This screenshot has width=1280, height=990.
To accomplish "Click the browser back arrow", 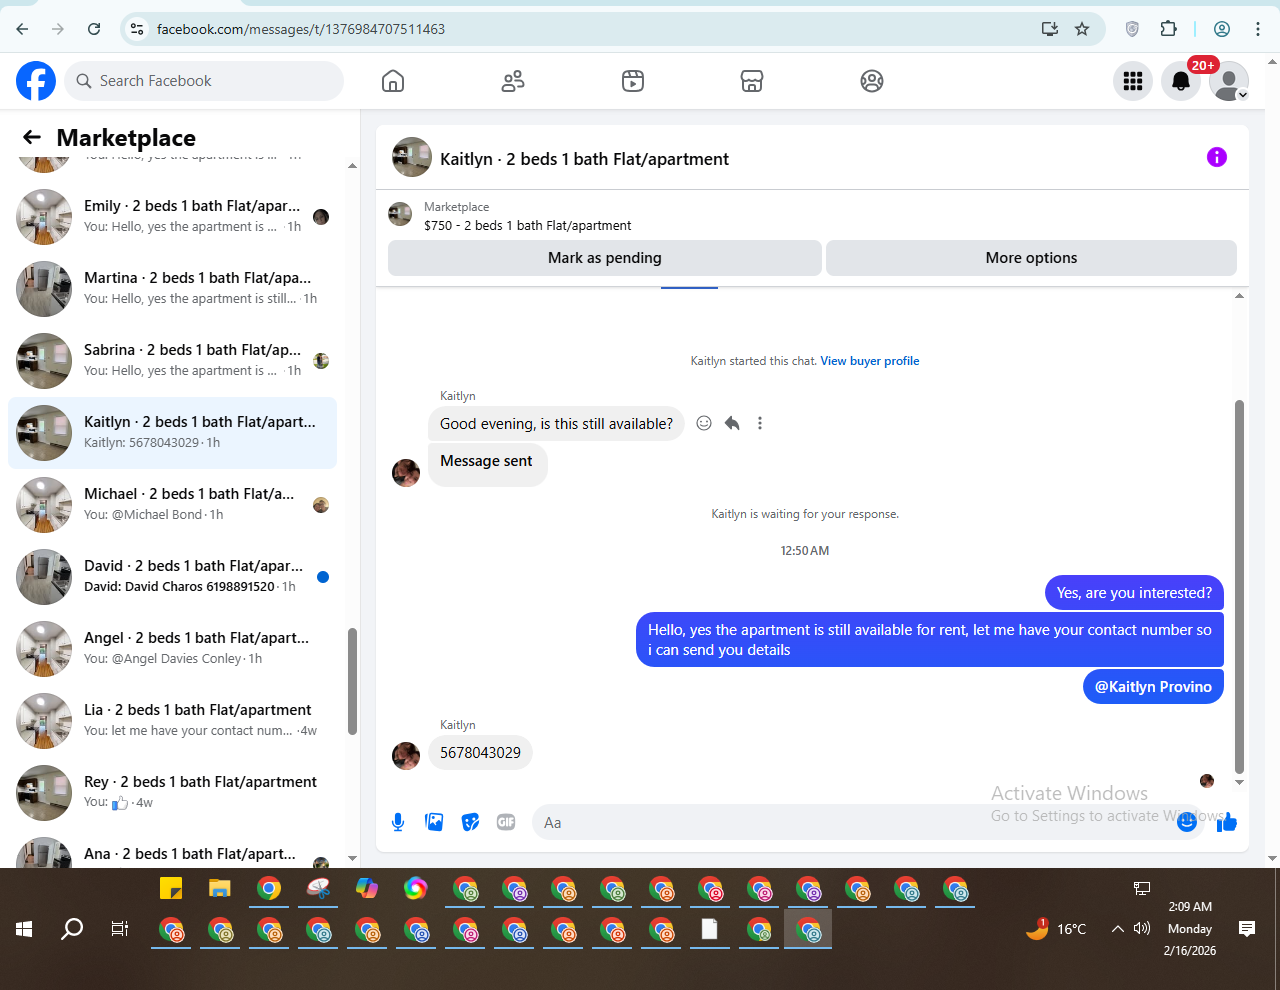I will pos(22,29).
